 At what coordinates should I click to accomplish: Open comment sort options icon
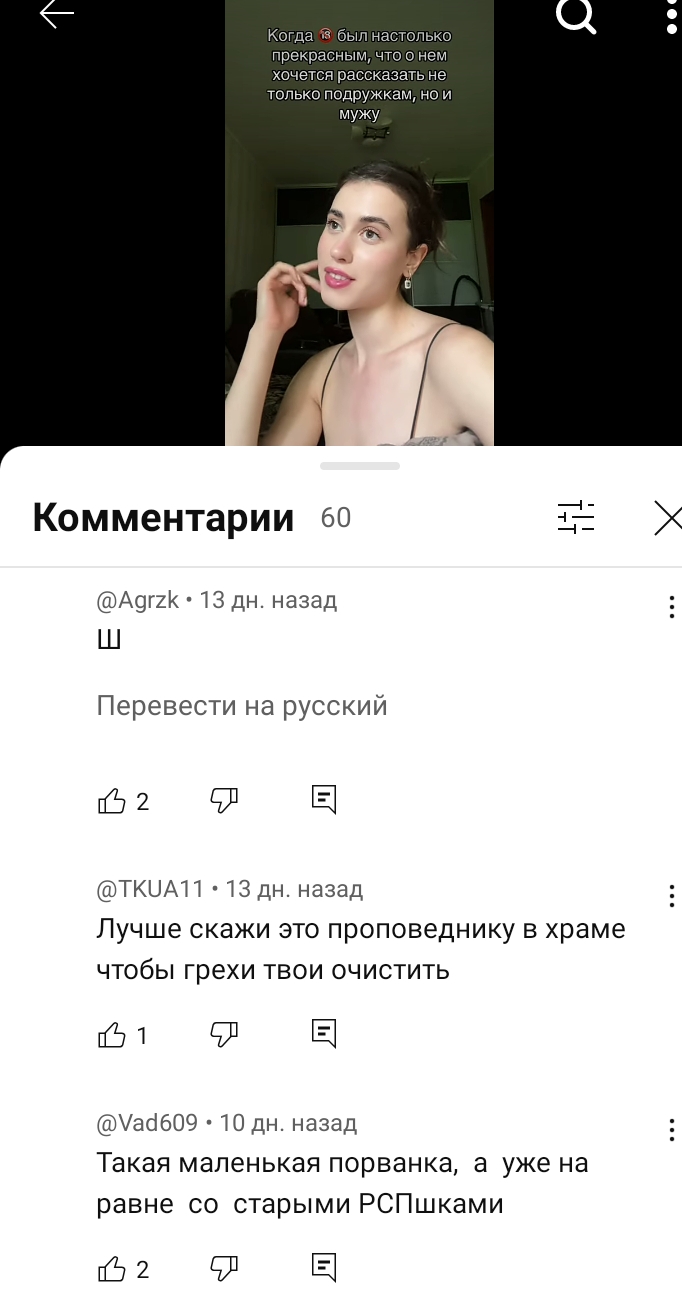click(576, 517)
